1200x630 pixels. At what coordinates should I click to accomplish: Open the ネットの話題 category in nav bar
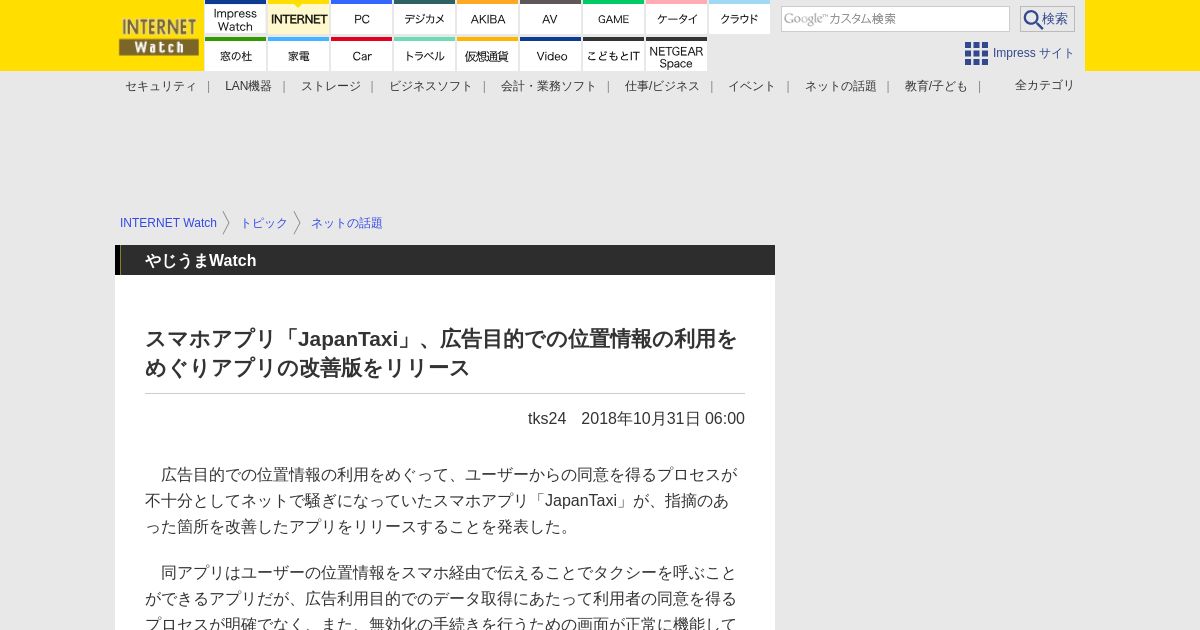[x=841, y=86]
